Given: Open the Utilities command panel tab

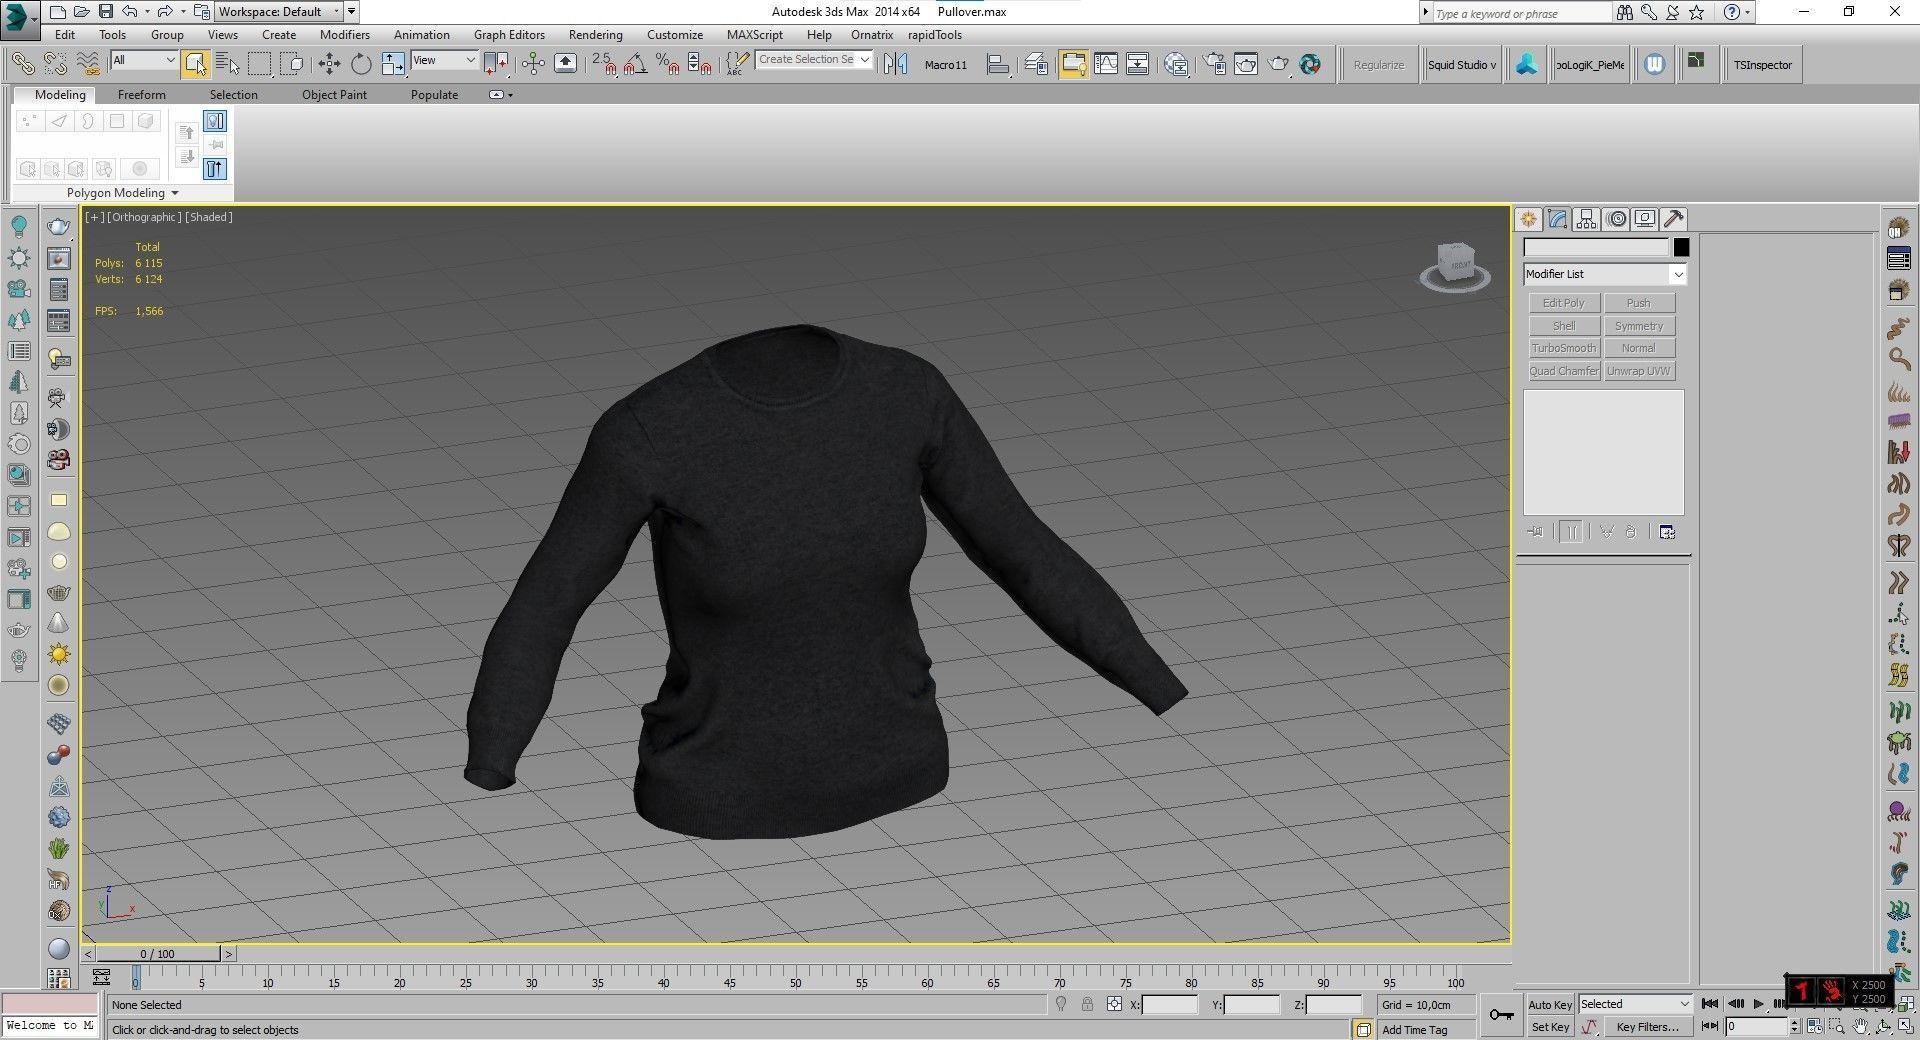Looking at the screenshot, I should click(x=1674, y=219).
